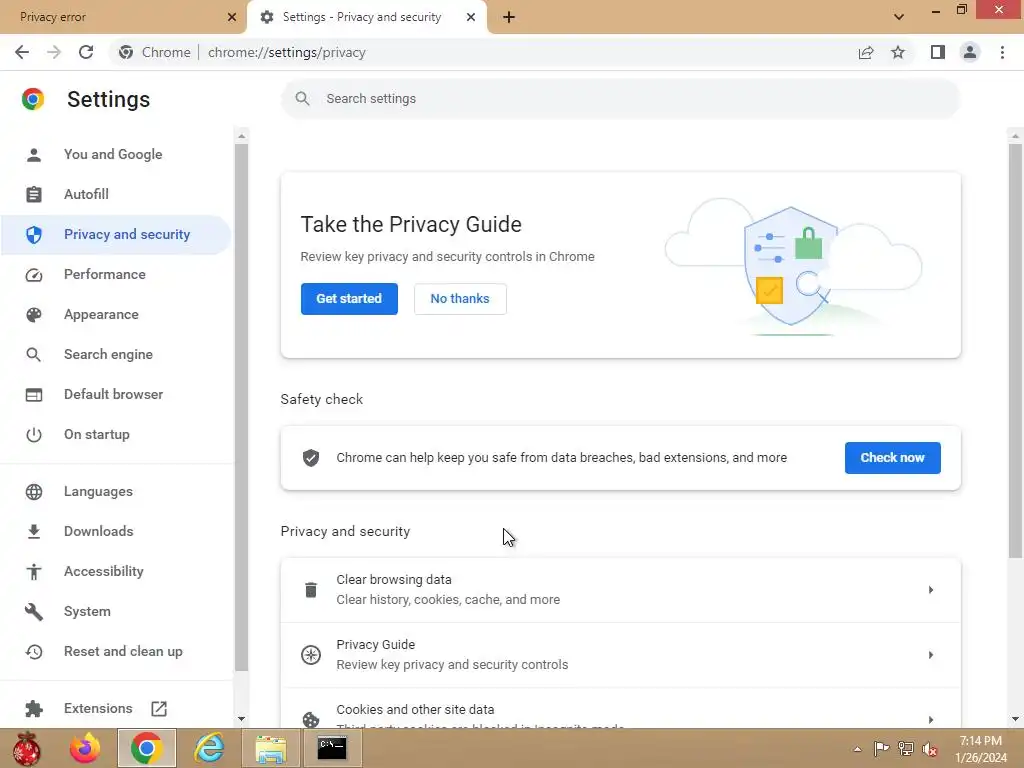Open Downloads settings section
This screenshot has width=1024, height=768.
(x=116, y=531)
